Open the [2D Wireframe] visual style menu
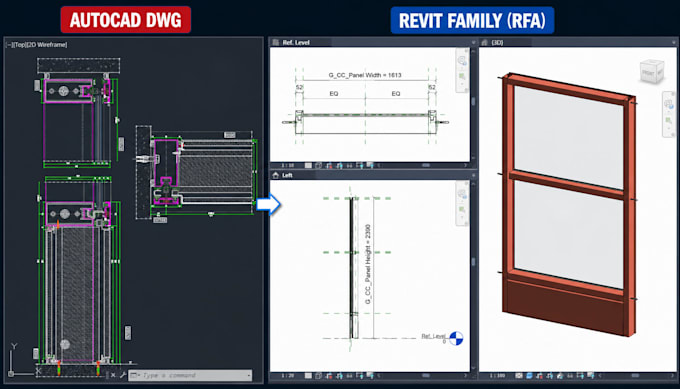 (46, 45)
